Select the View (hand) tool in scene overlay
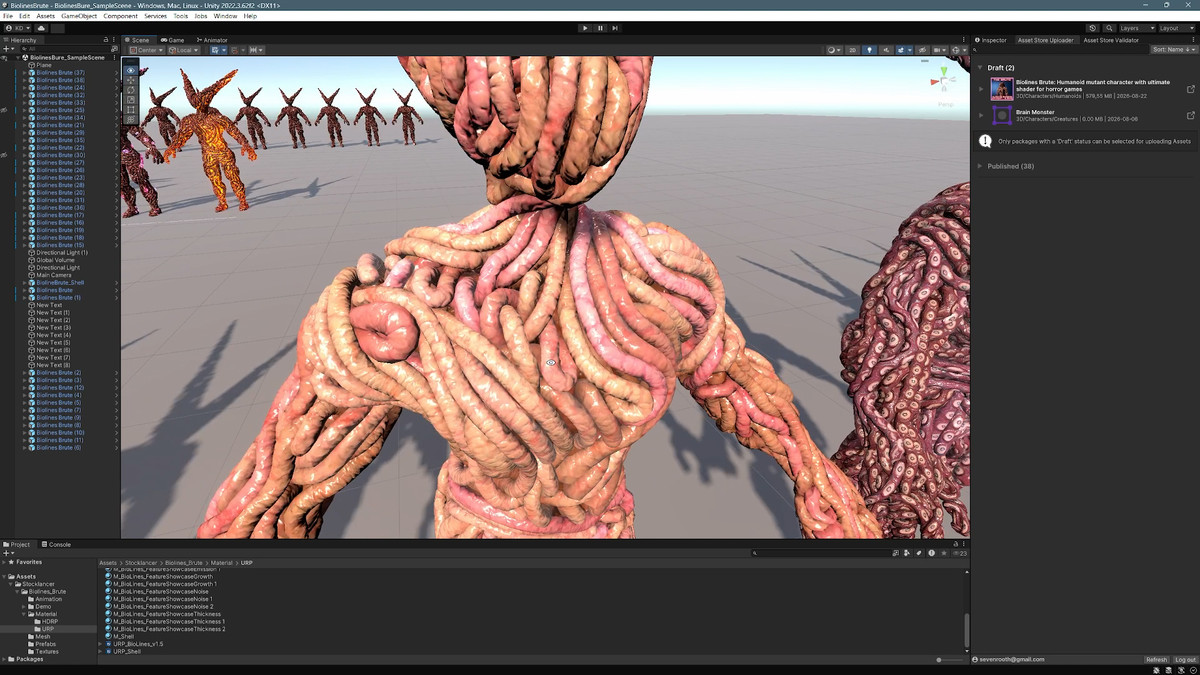 click(x=130, y=70)
